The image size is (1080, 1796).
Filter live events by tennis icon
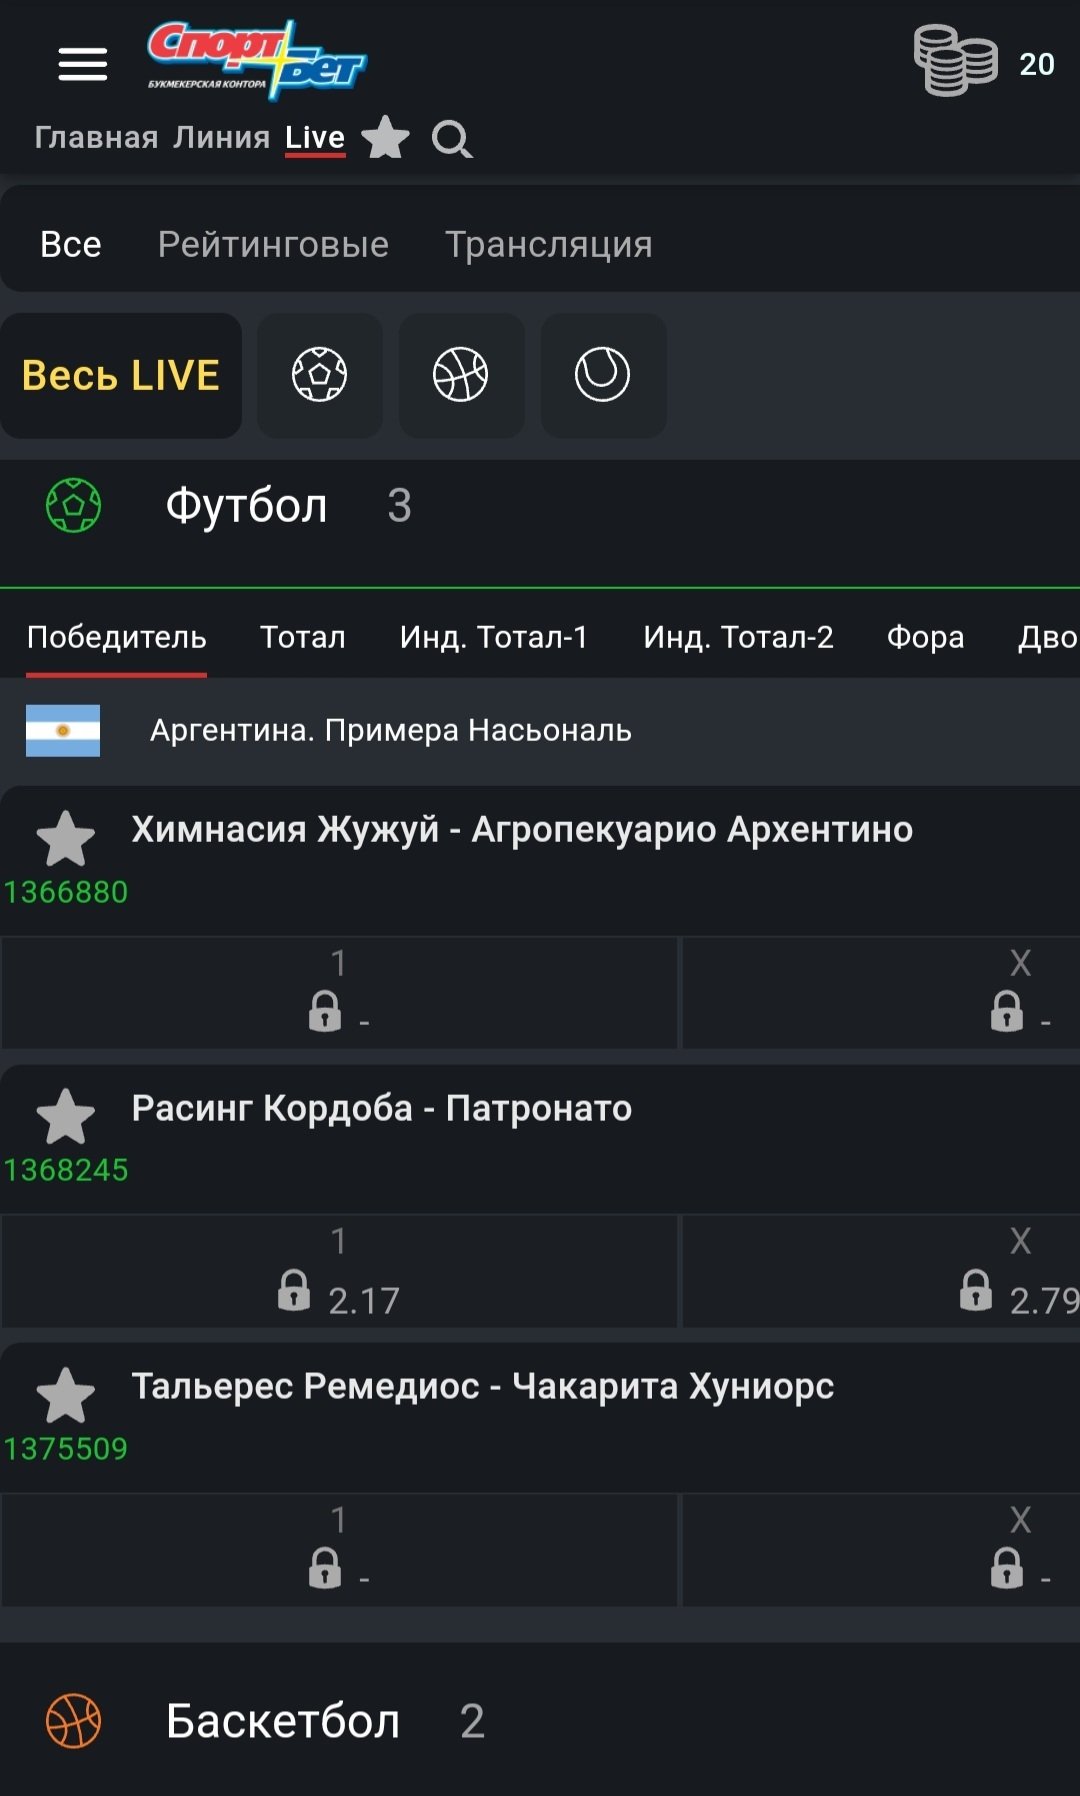[x=602, y=375]
